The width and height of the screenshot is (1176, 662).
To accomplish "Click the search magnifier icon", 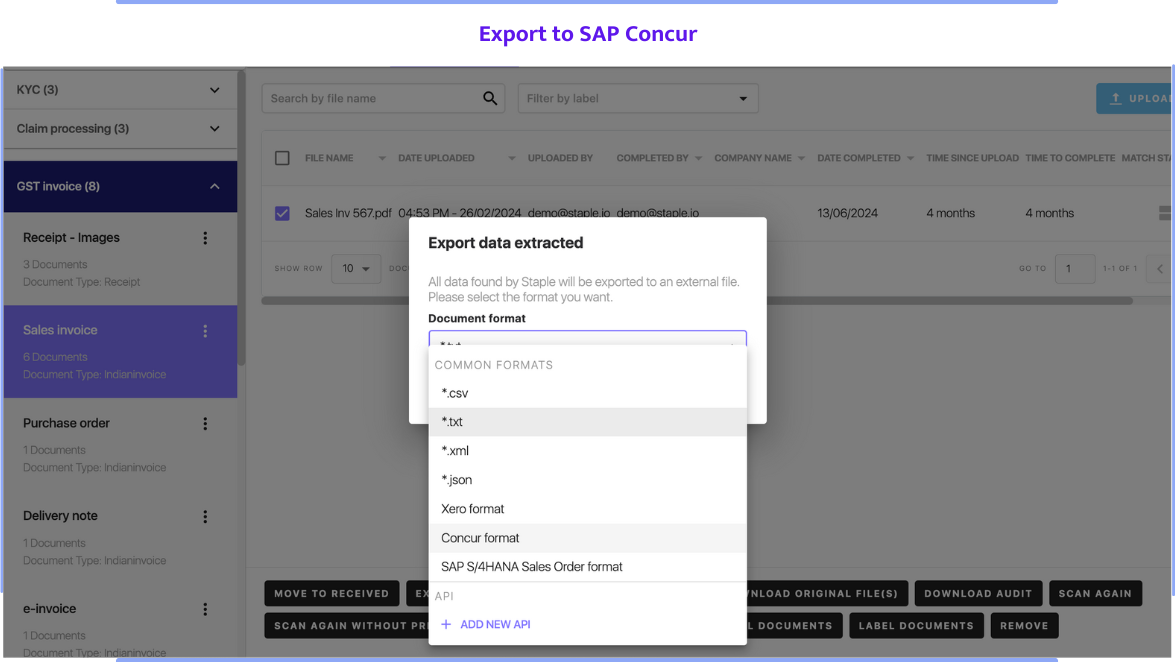I will coord(490,98).
